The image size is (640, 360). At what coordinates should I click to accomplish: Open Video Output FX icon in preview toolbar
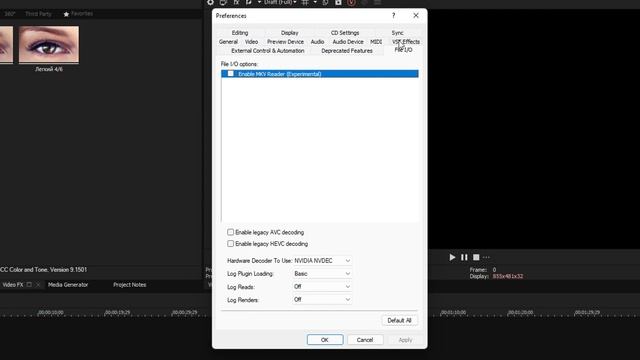pyautogui.click(x=236, y=2)
